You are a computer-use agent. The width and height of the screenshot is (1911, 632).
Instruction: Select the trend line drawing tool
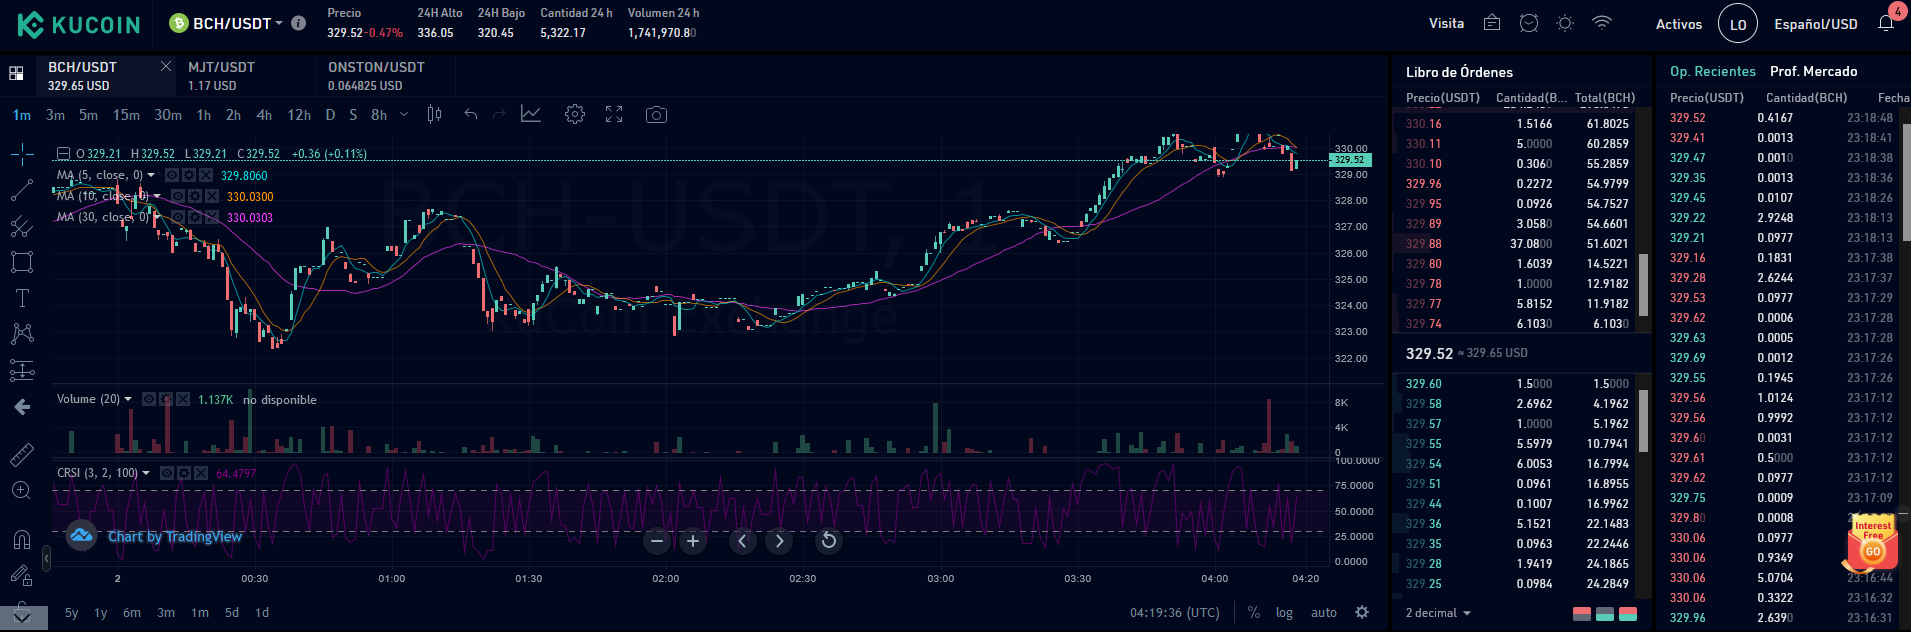click(x=21, y=190)
